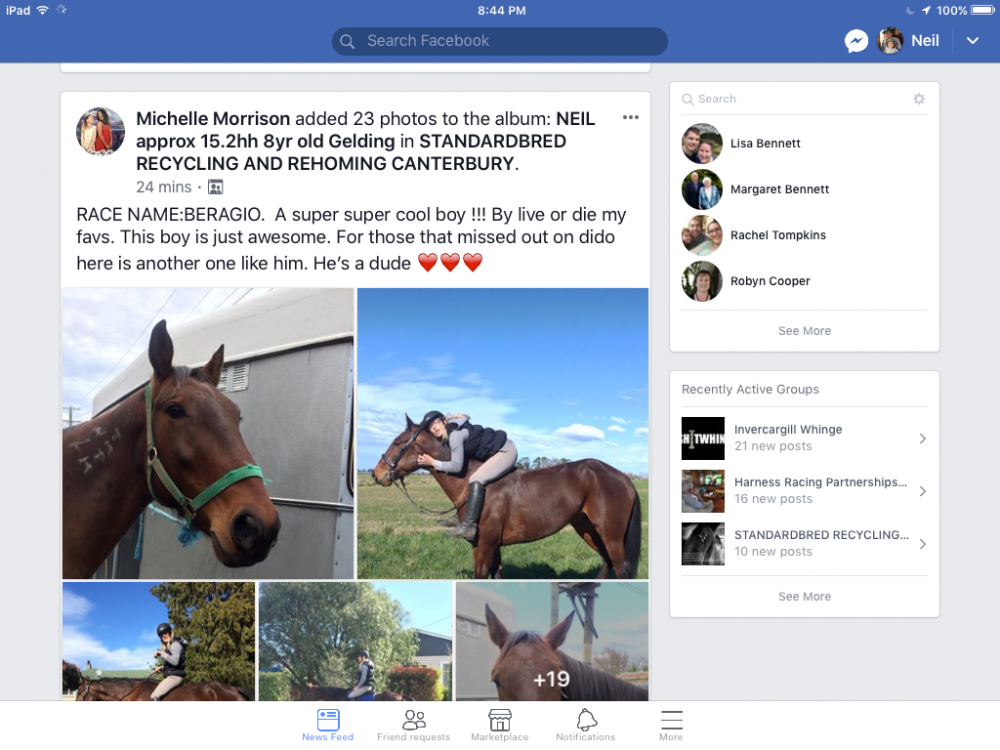Image resolution: width=1000 pixels, height=750 pixels.
Task: Expand the STANDARDBRED RECYCLING group chevron
Action: pos(922,544)
